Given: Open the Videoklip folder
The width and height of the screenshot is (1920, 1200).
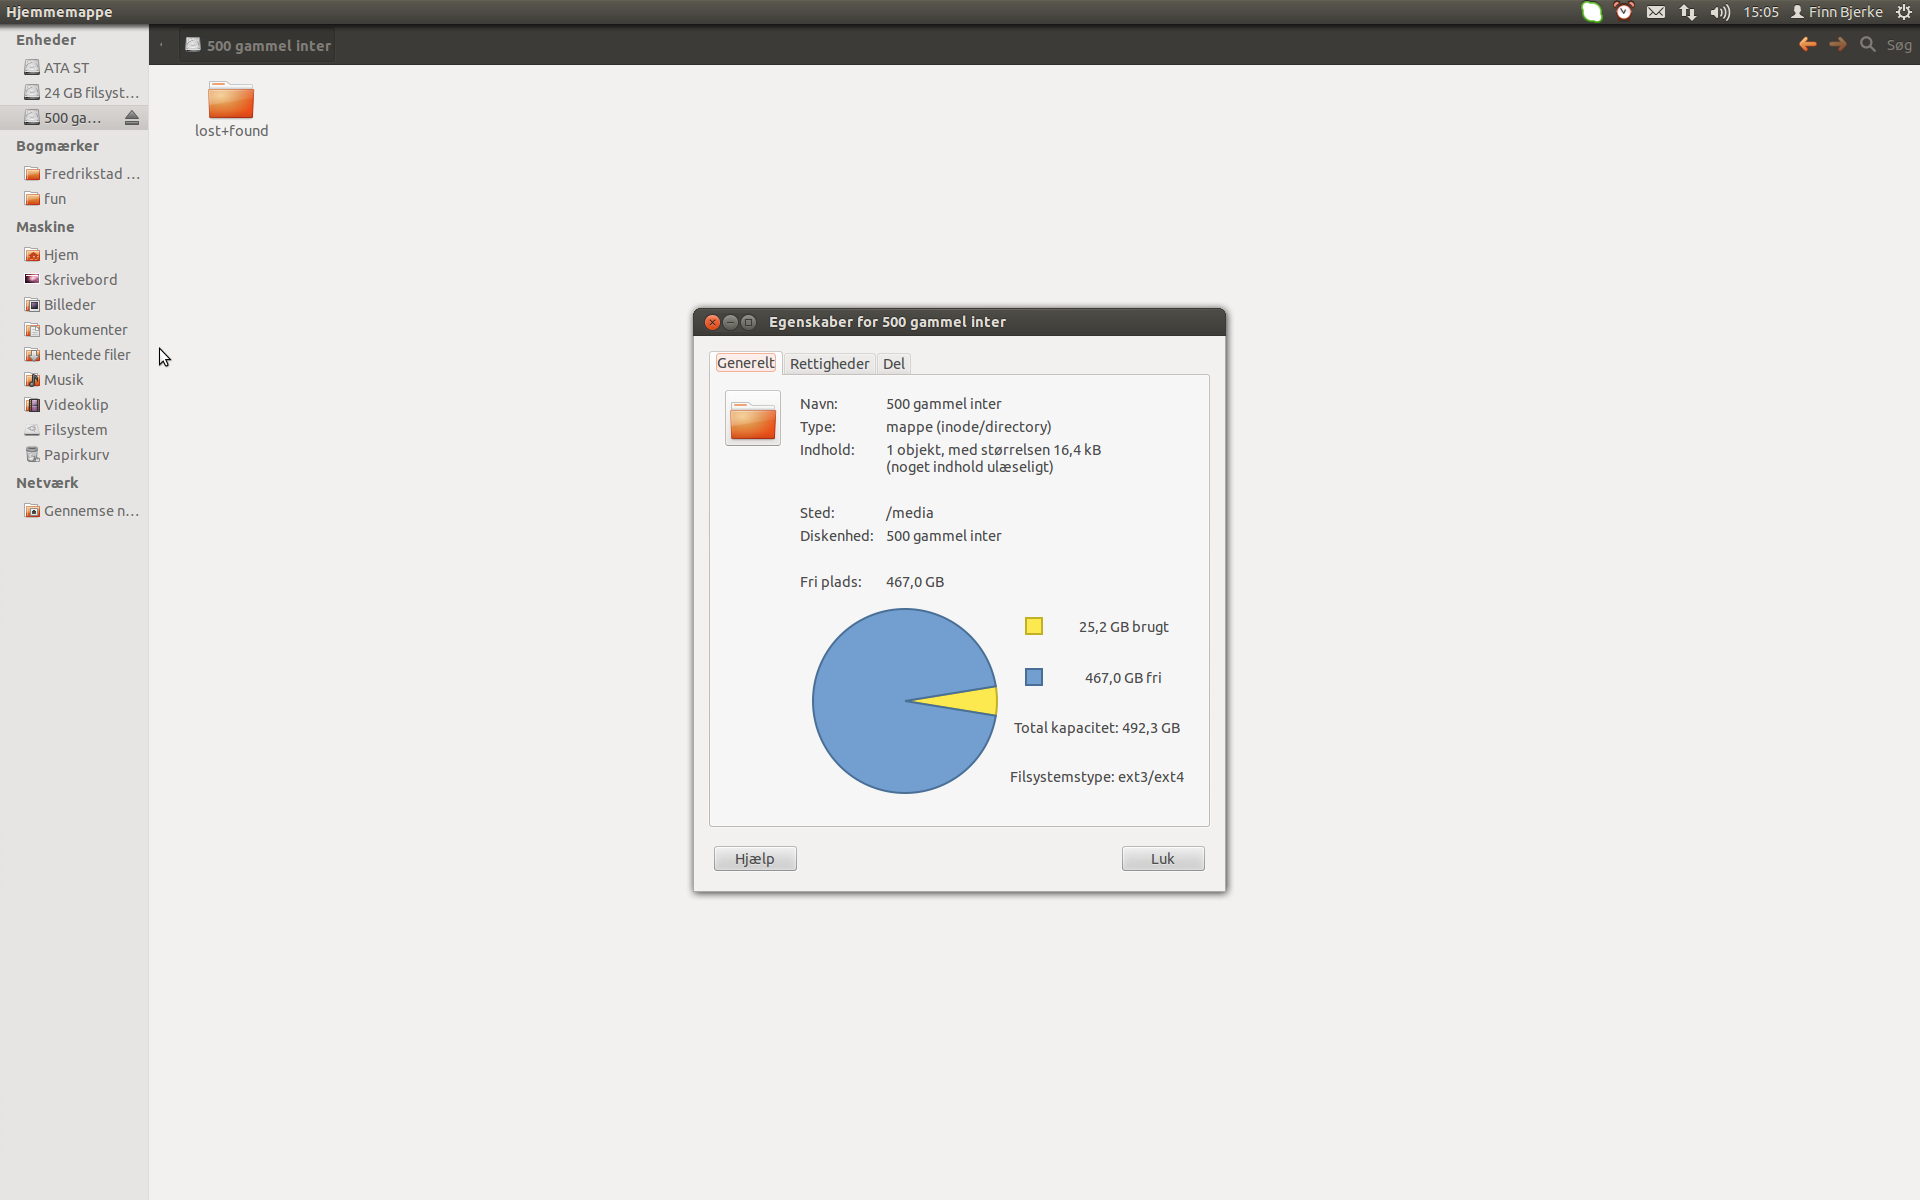Looking at the screenshot, I should tap(74, 404).
